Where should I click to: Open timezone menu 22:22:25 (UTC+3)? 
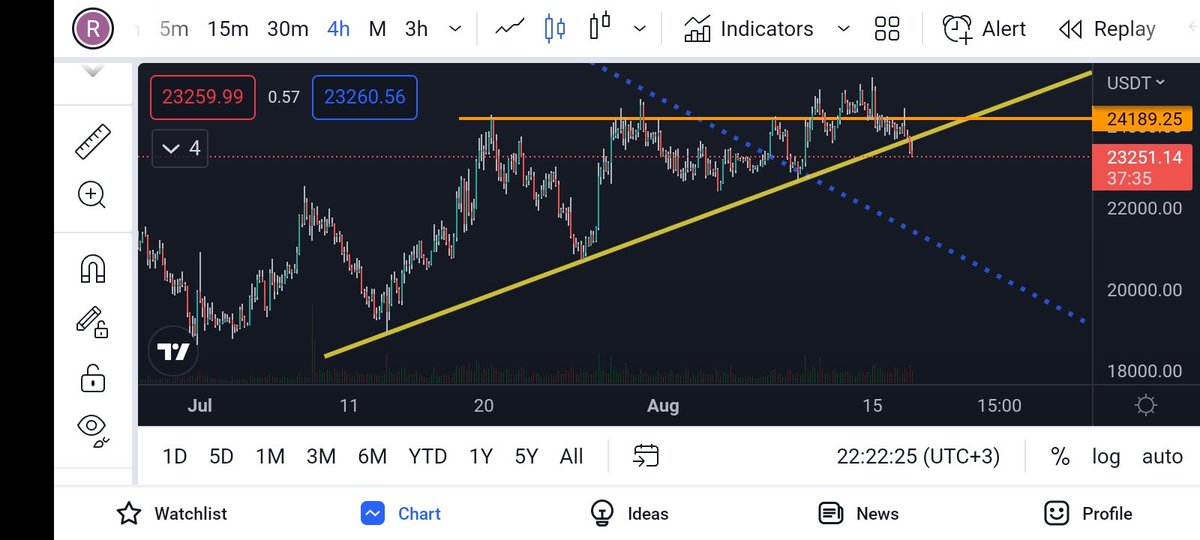pyautogui.click(x=918, y=456)
